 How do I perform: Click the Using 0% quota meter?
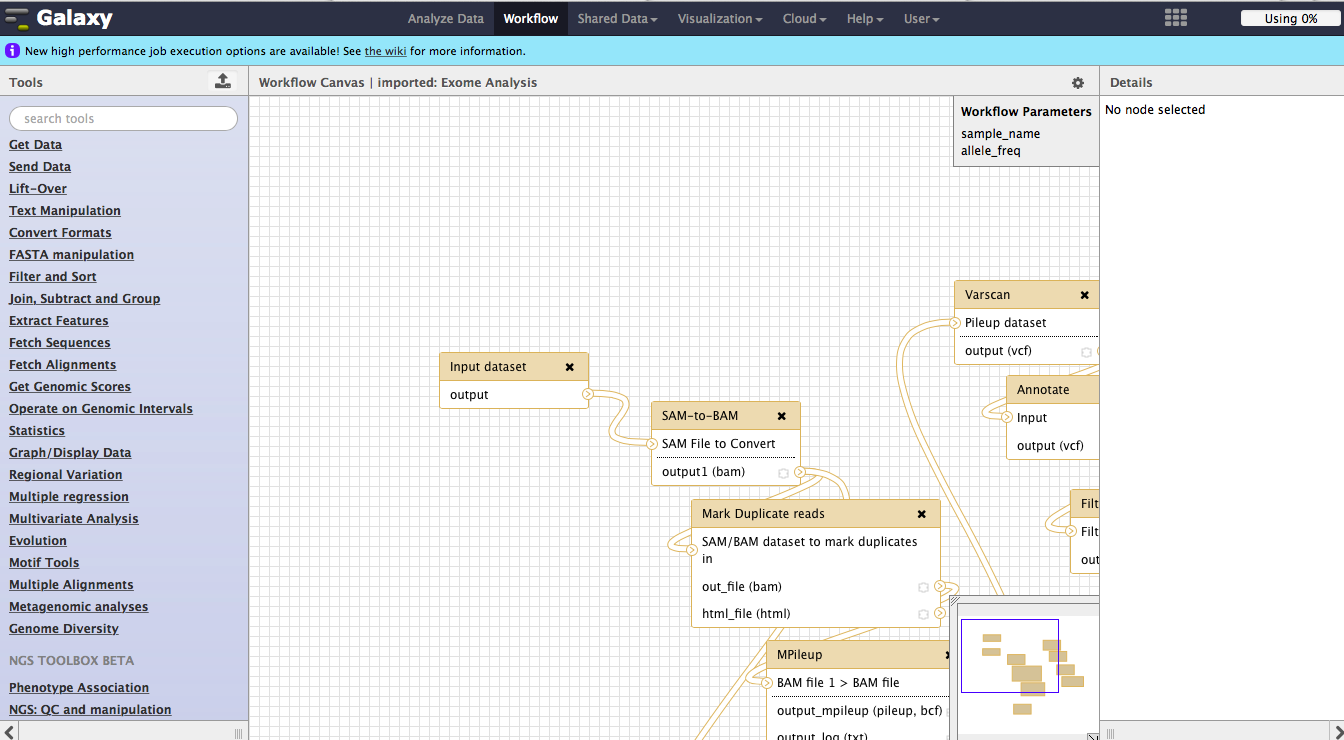click(1290, 18)
